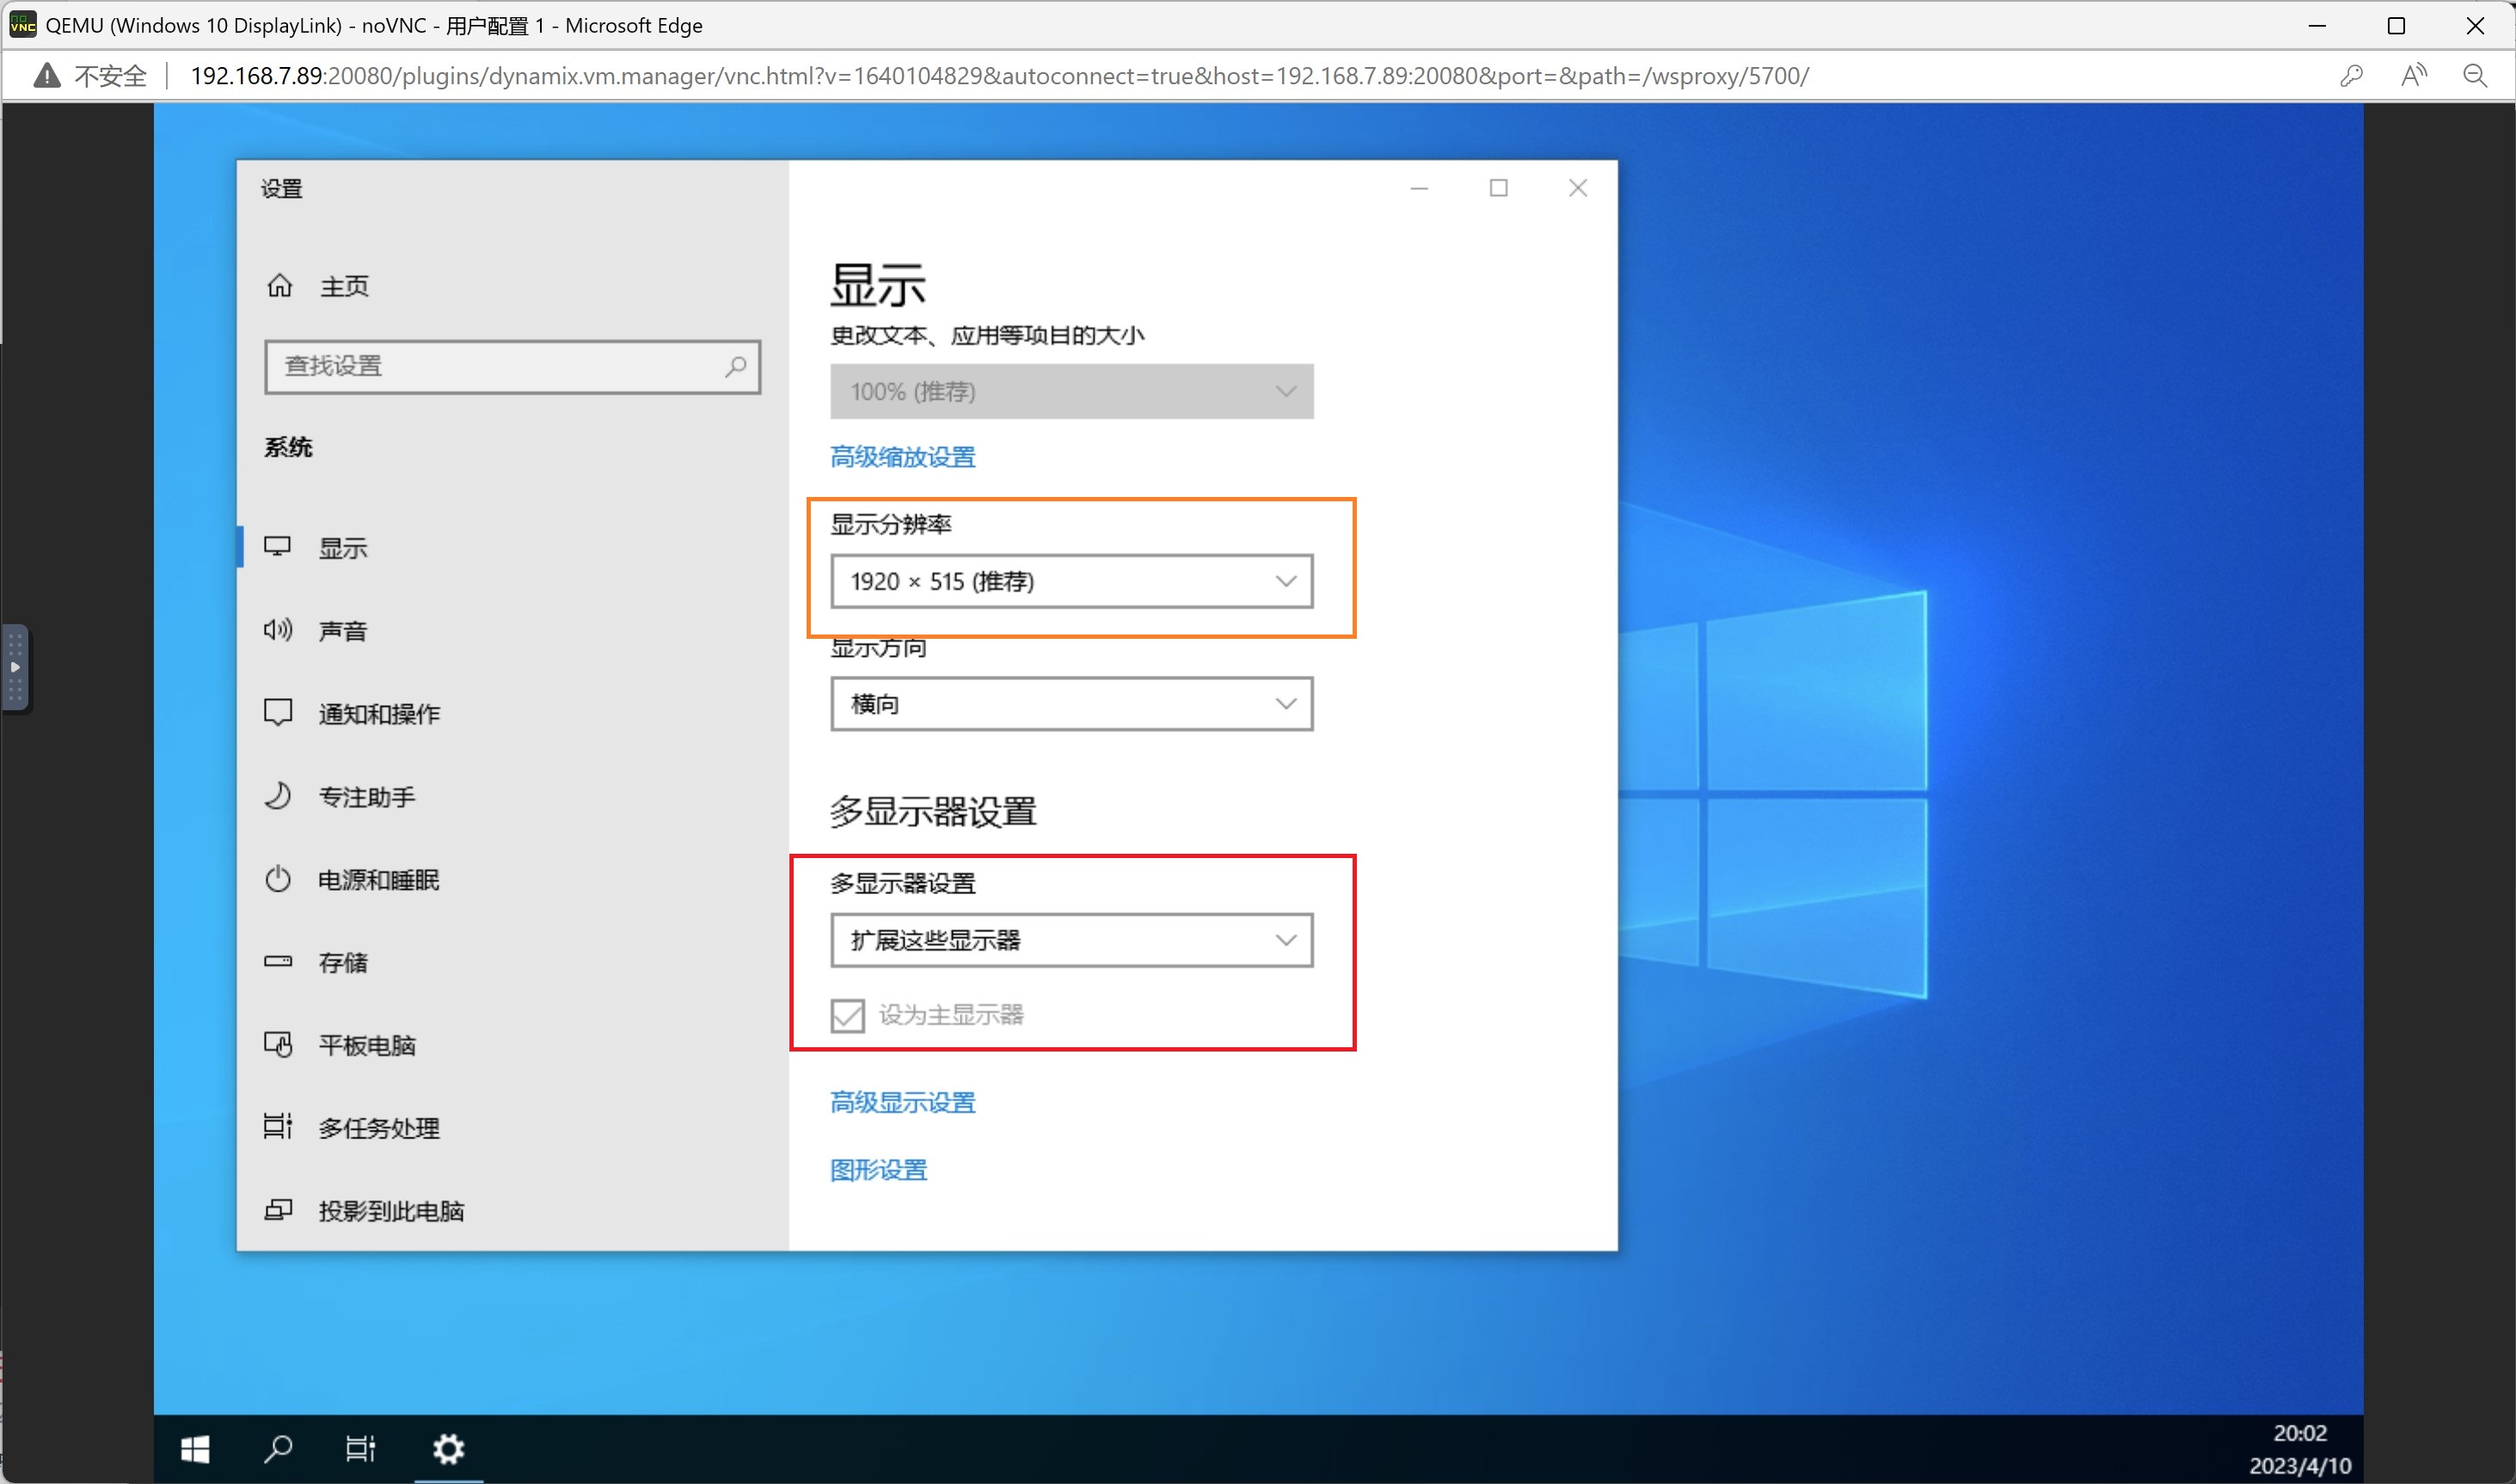This screenshot has height=1484, width=2516.
Task: Expand the 扩展这些显示器 dropdown
Action: point(1071,940)
